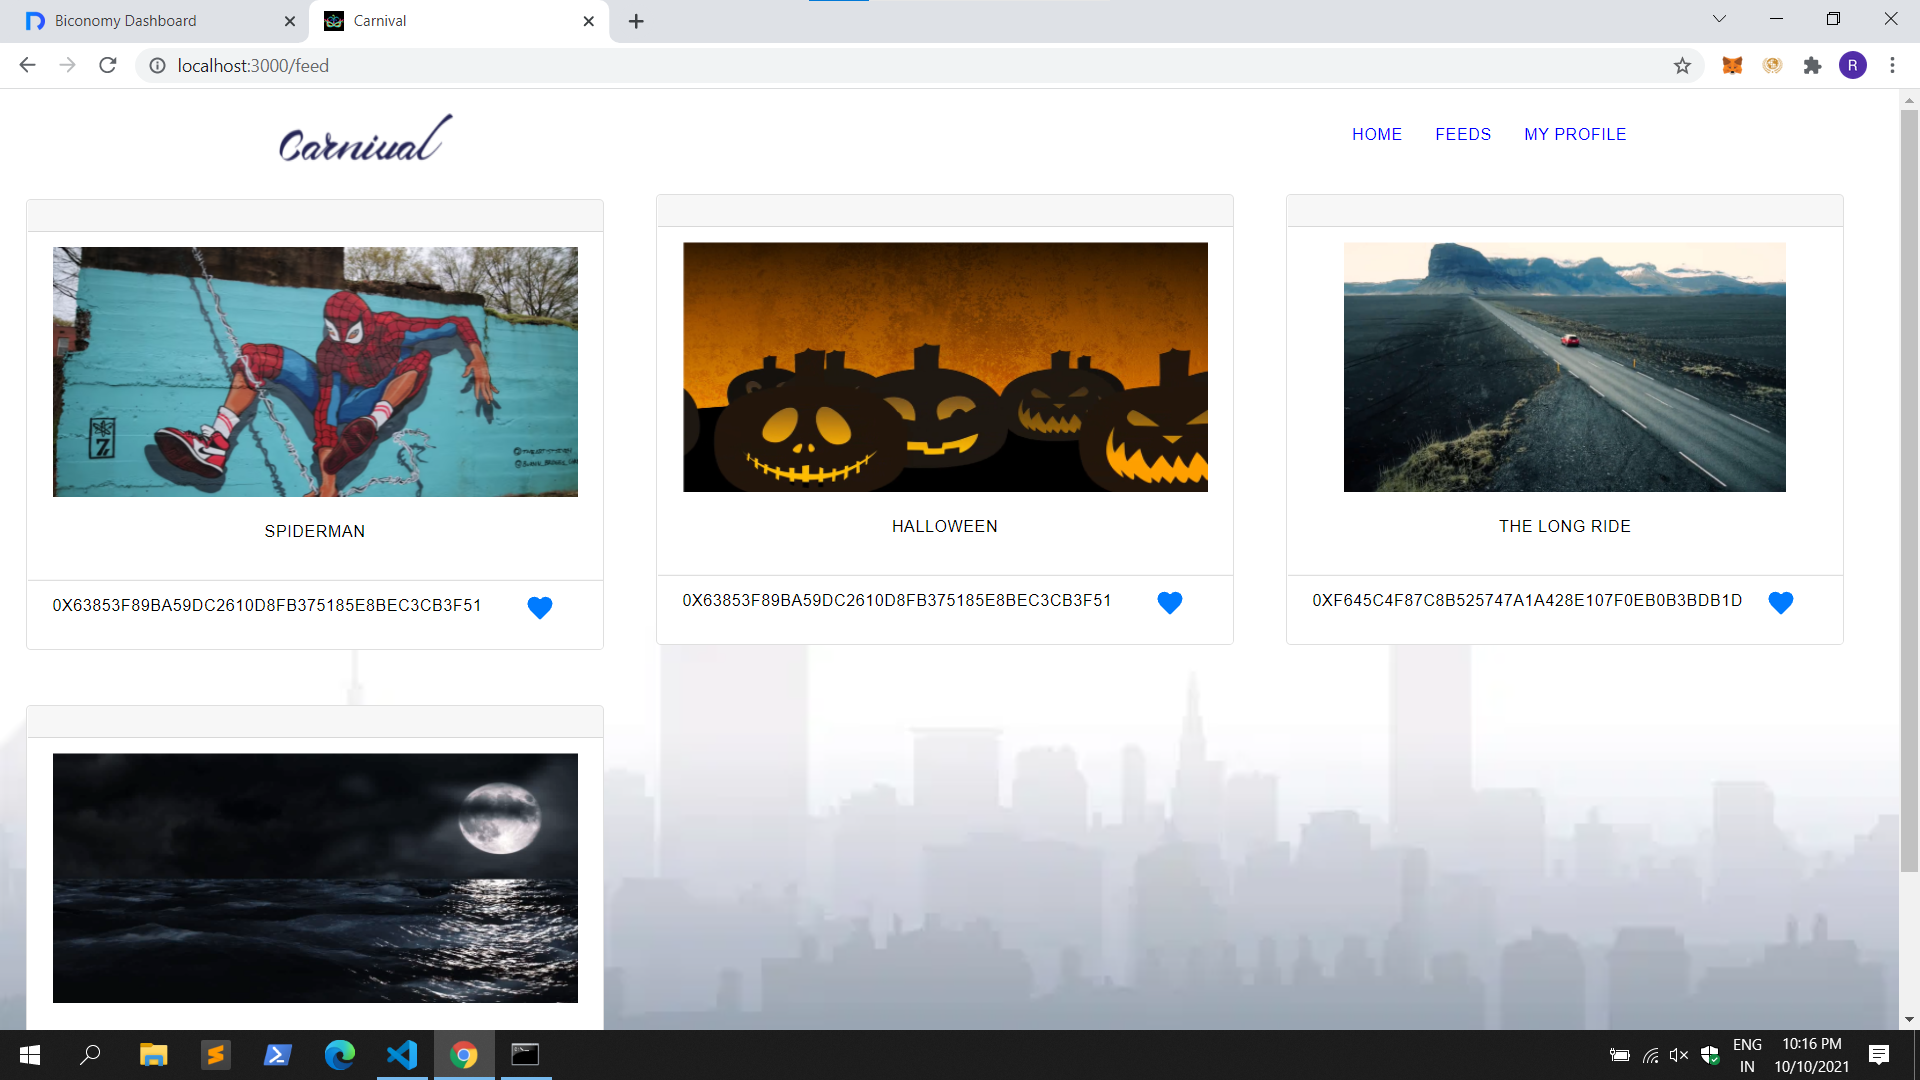Open Visual Studio Code from taskbar

click(x=402, y=1055)
